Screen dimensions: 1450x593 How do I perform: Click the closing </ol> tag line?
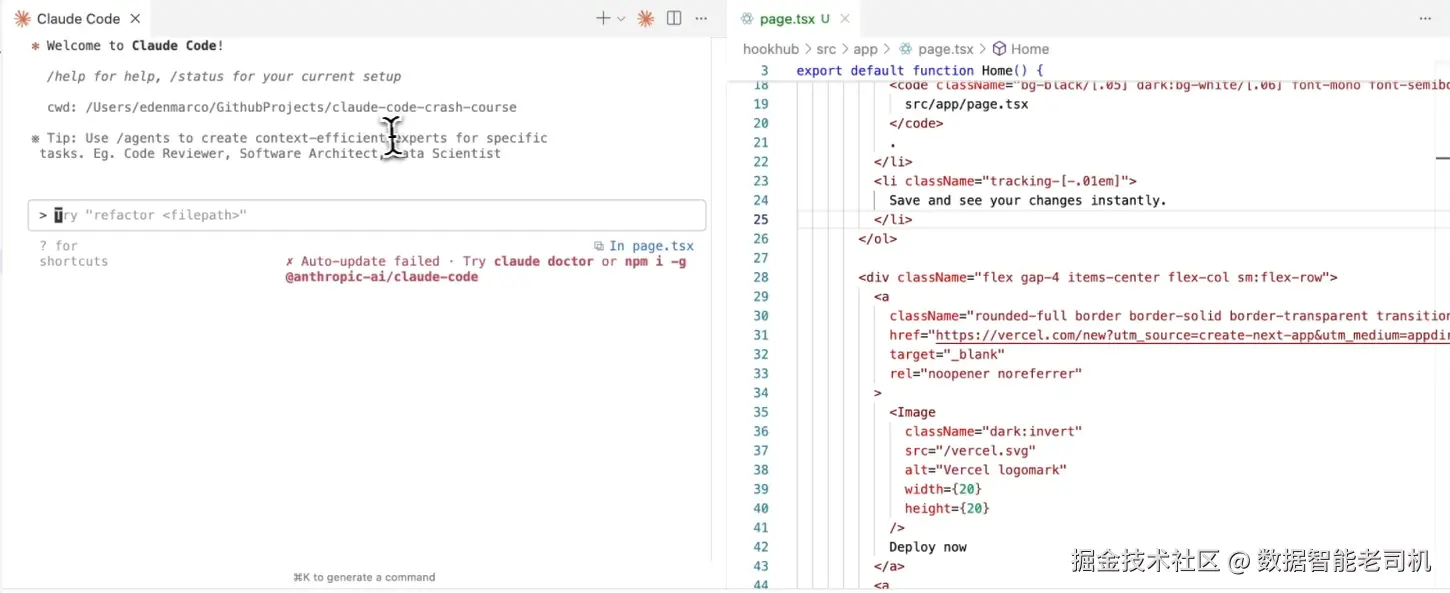(x=877, y=239)
